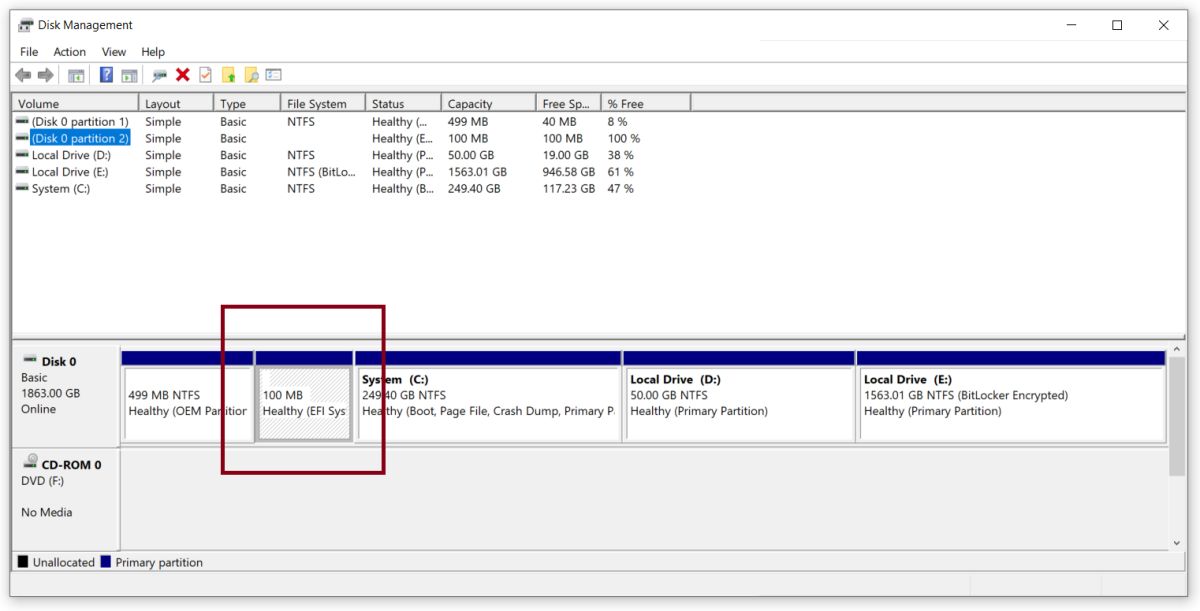Click the 946.58 GB free space cell
This screenshot has height=611, width=1200.
point(569,172)
